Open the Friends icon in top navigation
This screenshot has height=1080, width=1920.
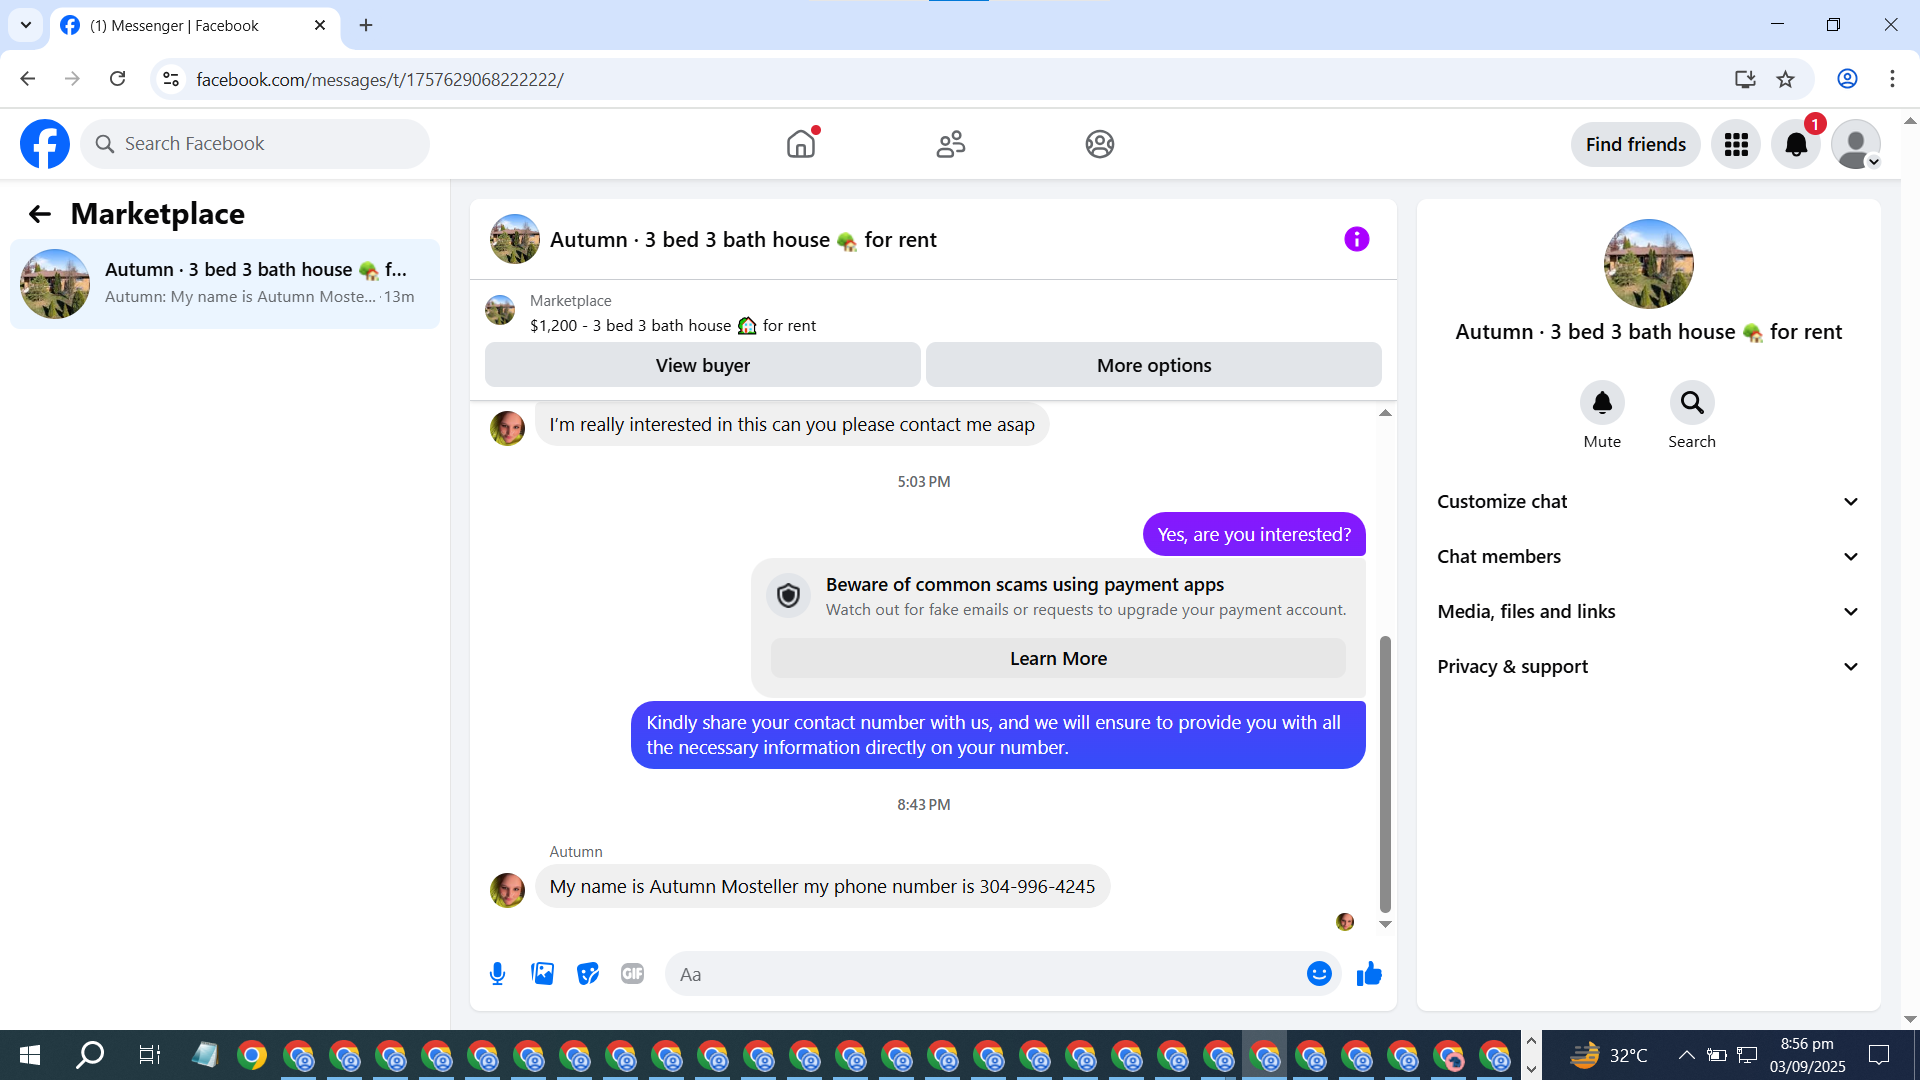point(950,144)
